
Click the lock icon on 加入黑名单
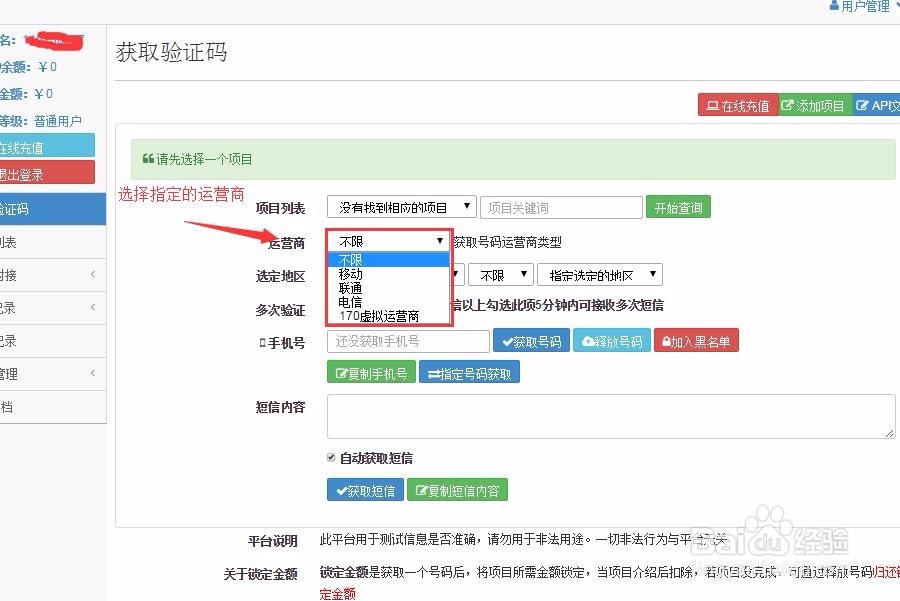(x=665, y=339)
